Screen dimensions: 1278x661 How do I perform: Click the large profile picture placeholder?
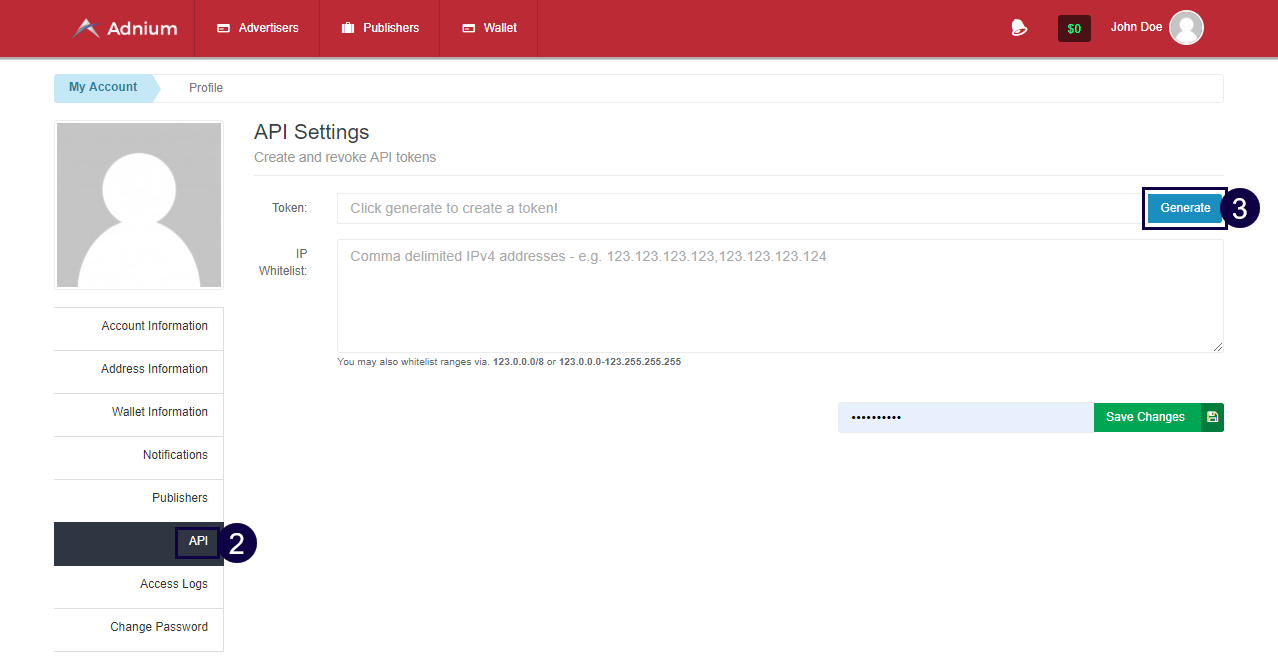(139, 205)
